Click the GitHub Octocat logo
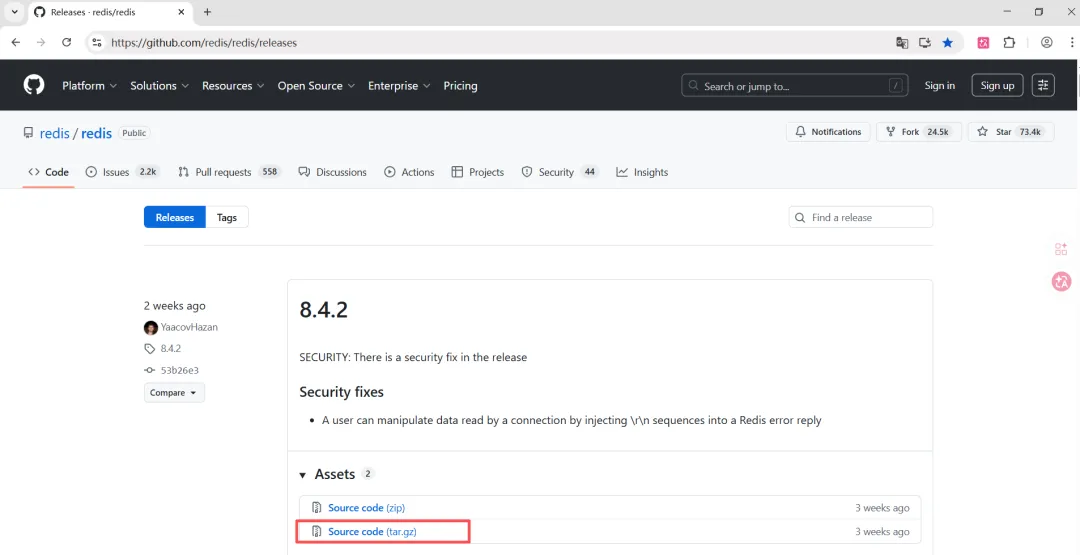The image size is (1080, 555). coord(34,85)
